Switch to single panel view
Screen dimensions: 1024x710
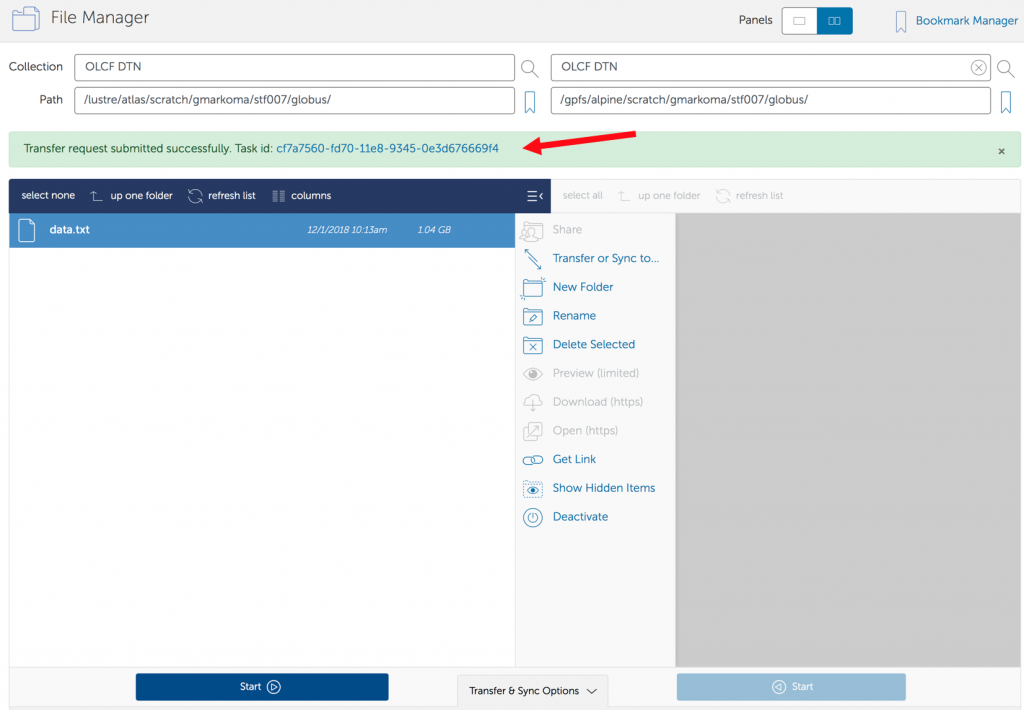(x=799, y=21)
